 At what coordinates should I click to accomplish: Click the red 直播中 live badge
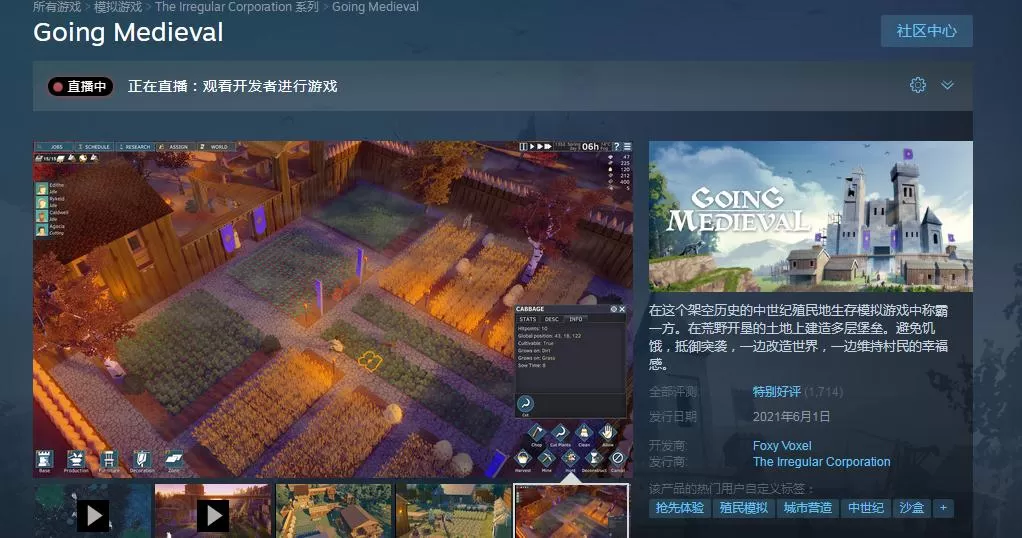pos(80,87)
